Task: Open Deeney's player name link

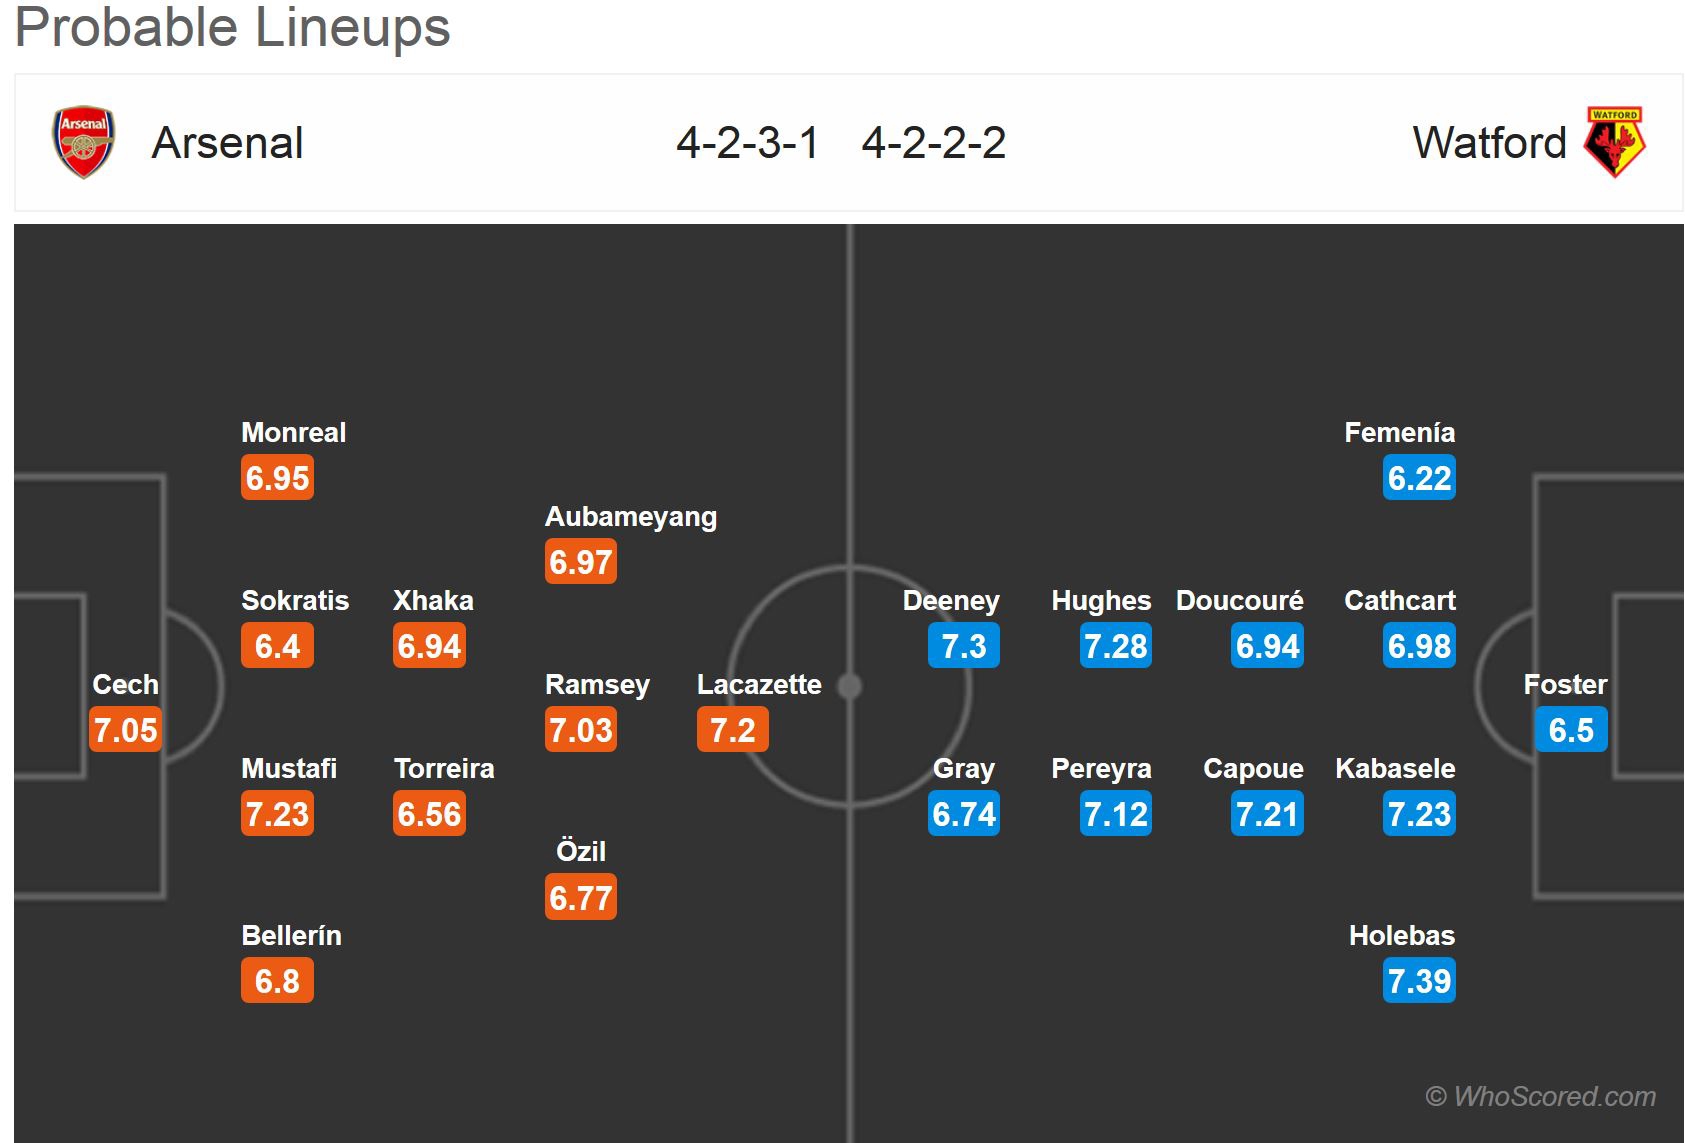Action: pyautogui.click(x=951, y=600)
